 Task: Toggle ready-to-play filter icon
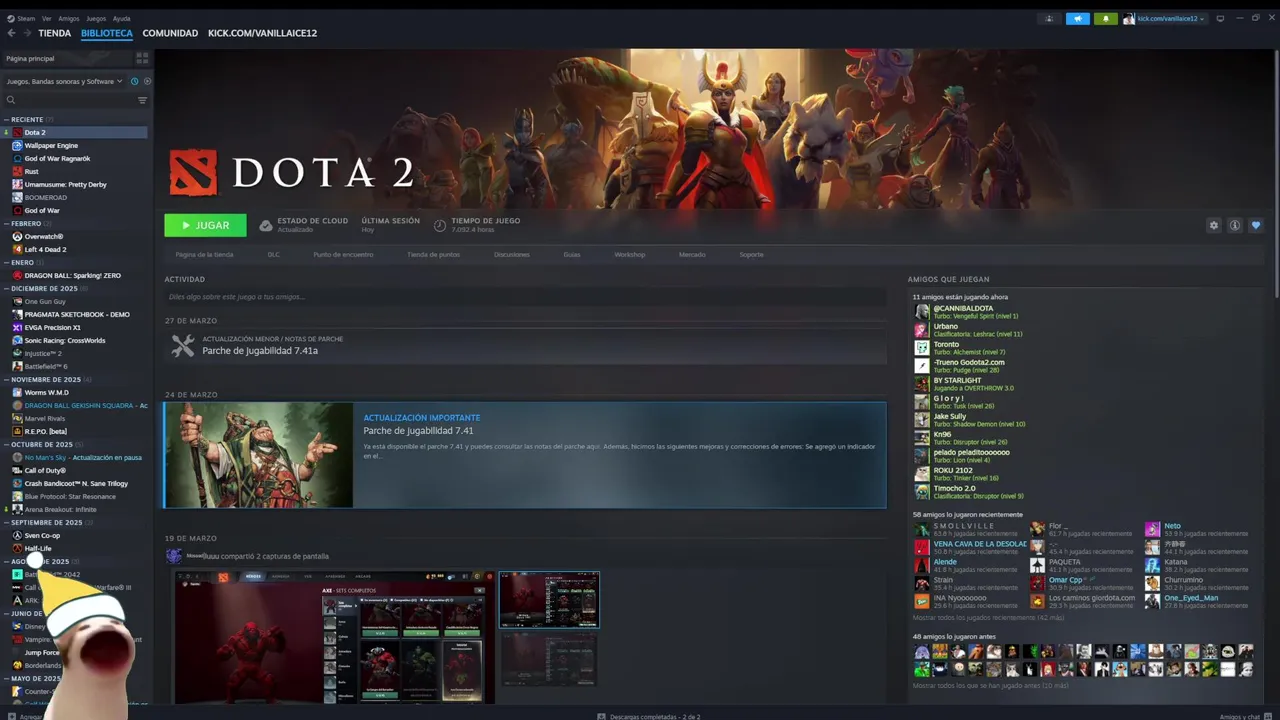tap(147, 81)
